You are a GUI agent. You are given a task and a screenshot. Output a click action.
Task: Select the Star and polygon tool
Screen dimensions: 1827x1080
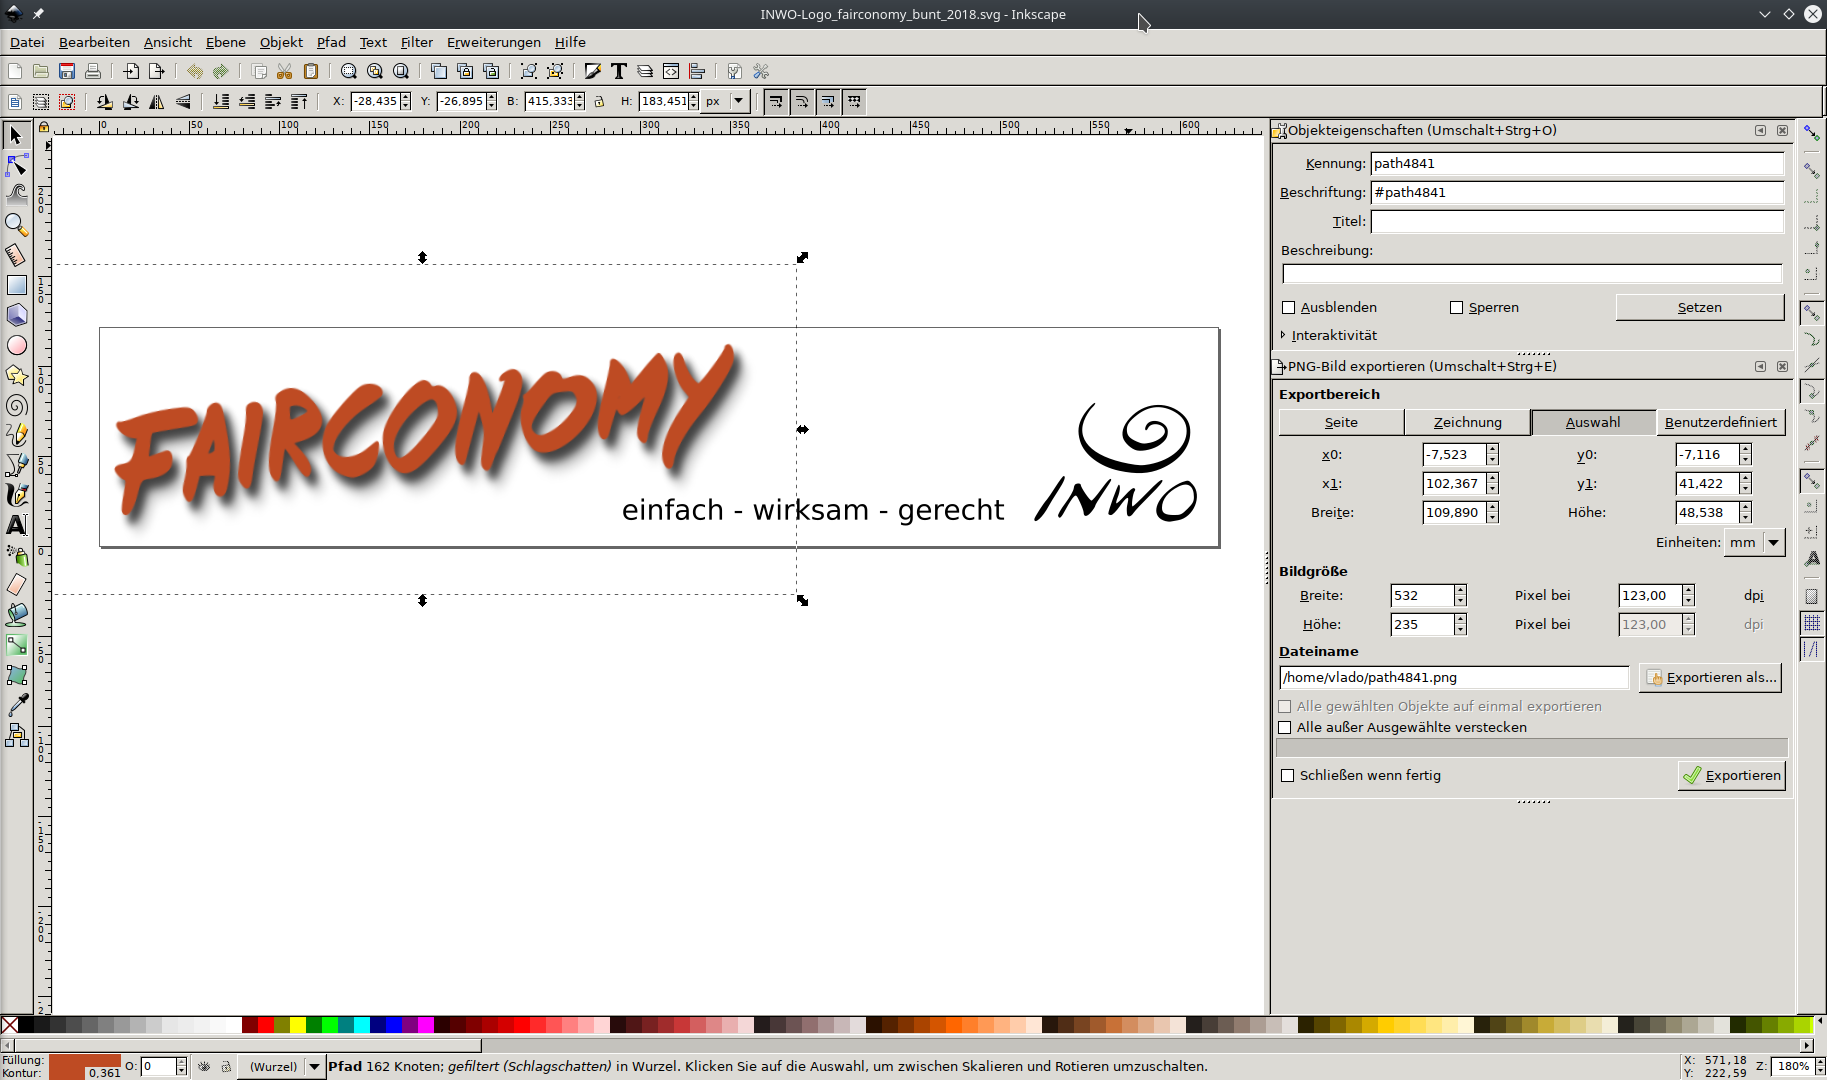(17, 375)
